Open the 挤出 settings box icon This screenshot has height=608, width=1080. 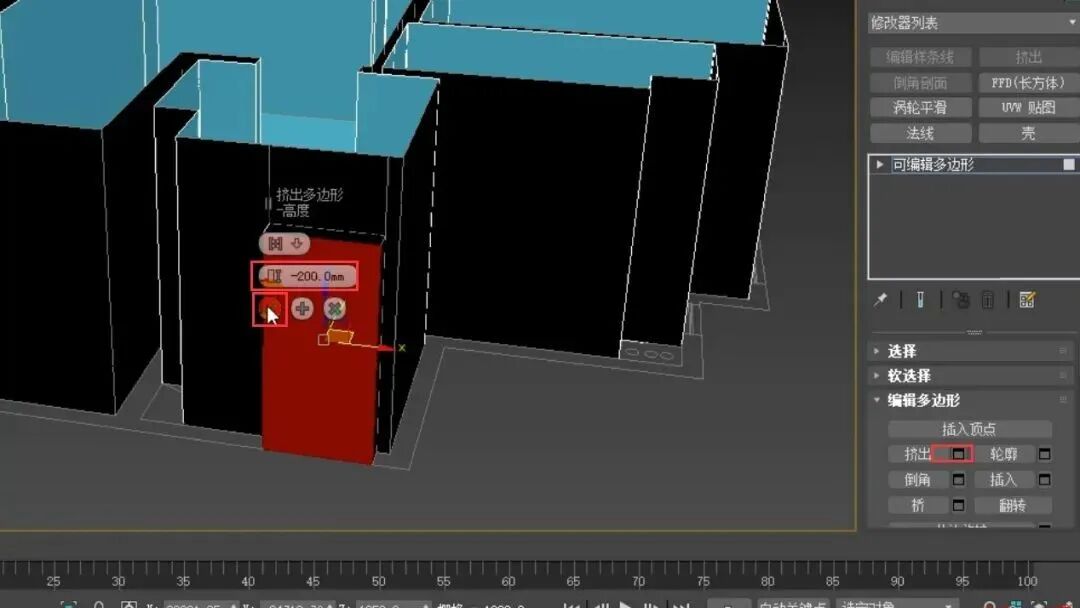(958, 454)
